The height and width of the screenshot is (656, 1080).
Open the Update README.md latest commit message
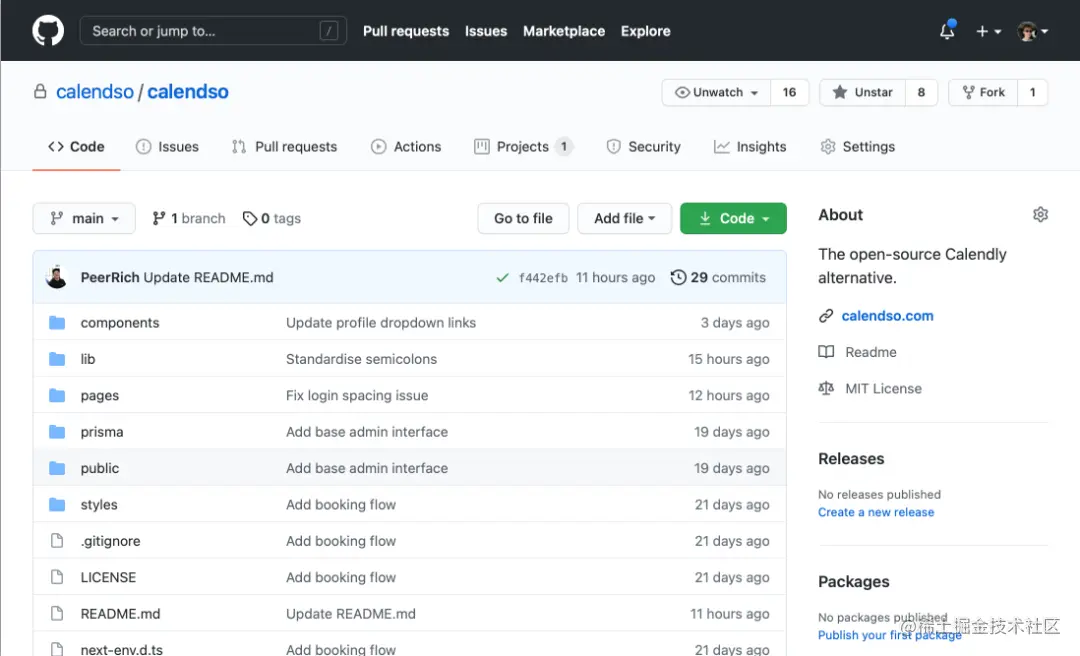[x=208, y=277]
